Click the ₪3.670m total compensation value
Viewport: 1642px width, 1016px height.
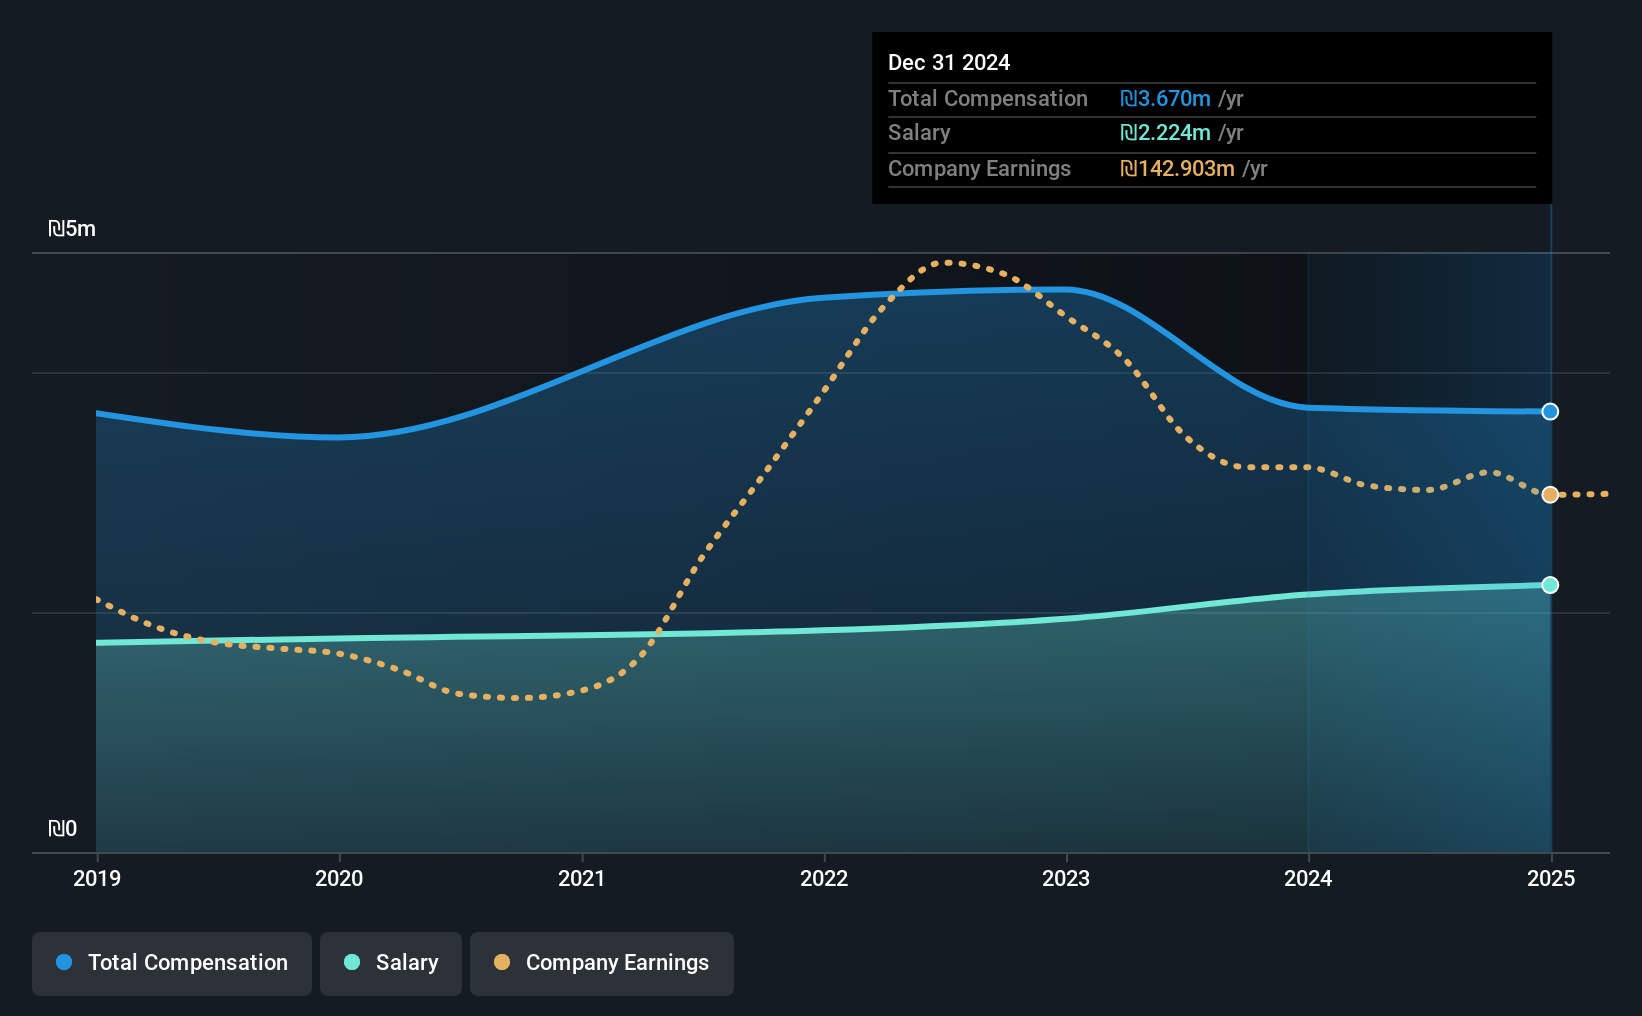[x=1165, y=98]
